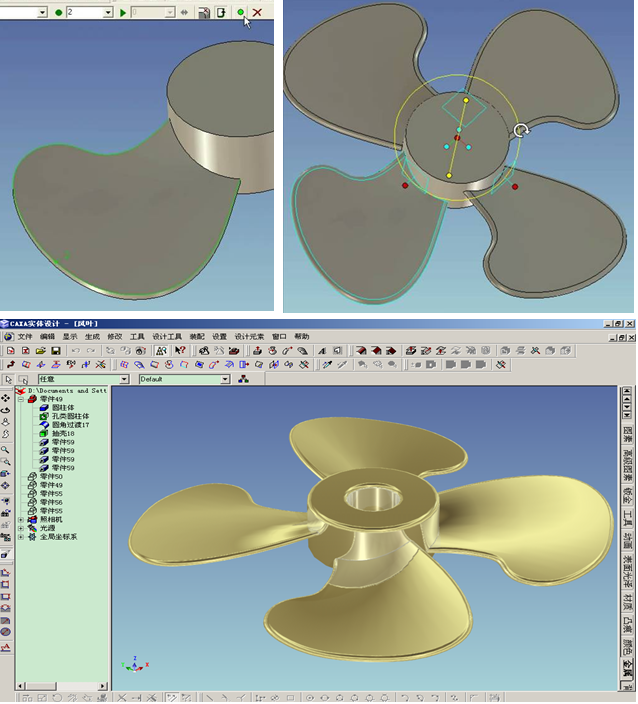The width and height of the screenshot is (638, 704).
Task: Click the Save disk icon
Action: [x=55, y=351]
